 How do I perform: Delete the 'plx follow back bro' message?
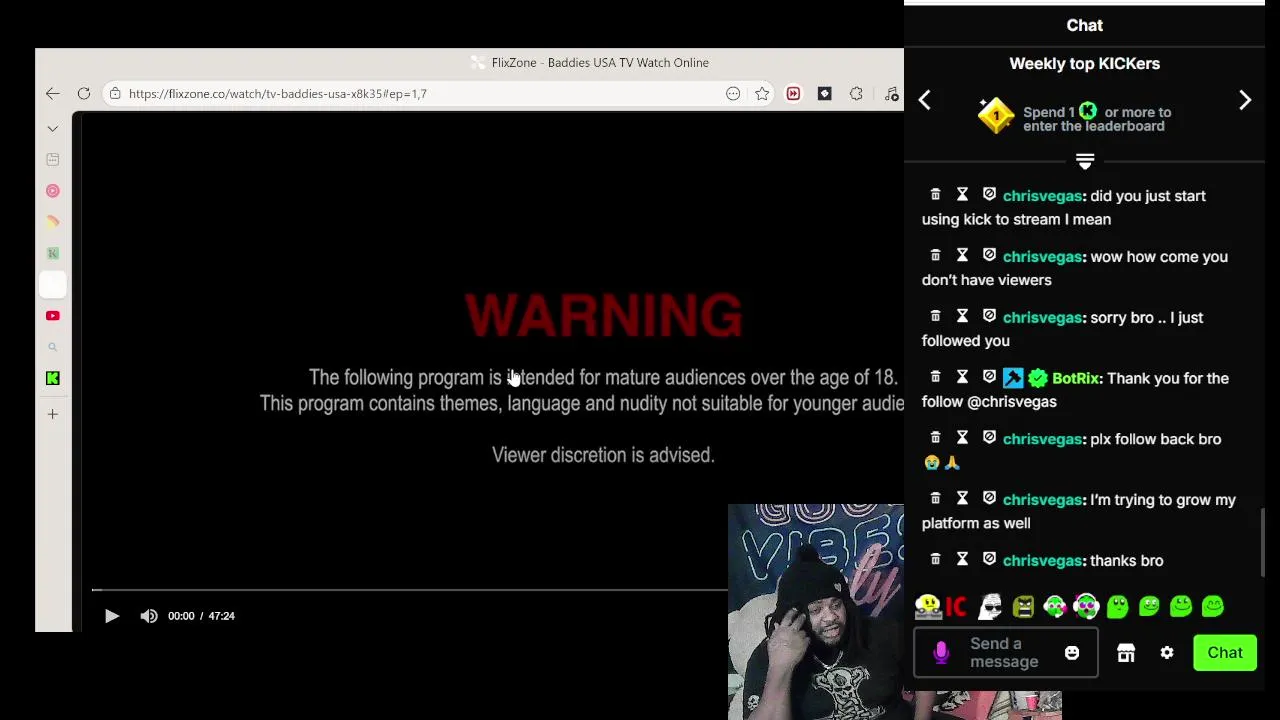pos(935,438)
